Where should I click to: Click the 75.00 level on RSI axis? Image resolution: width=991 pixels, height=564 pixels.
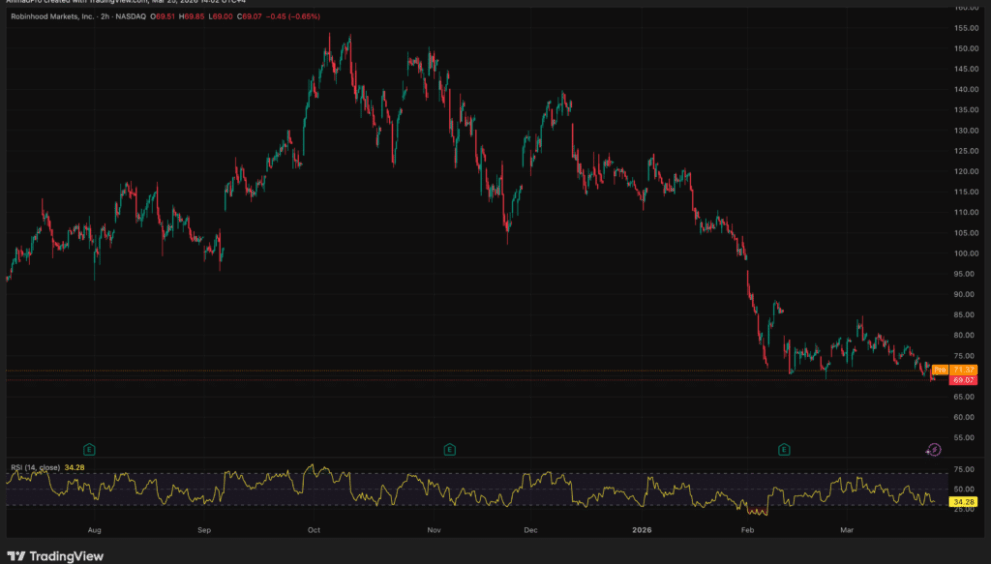click(964, 468)
